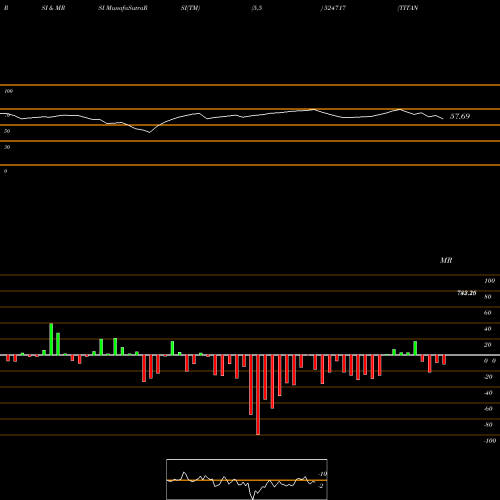Image resolution: width=500 pixels, height=500 pixels.
Task: Click the tallest green bar in the histogram
Action: click(x=51, y=339)
